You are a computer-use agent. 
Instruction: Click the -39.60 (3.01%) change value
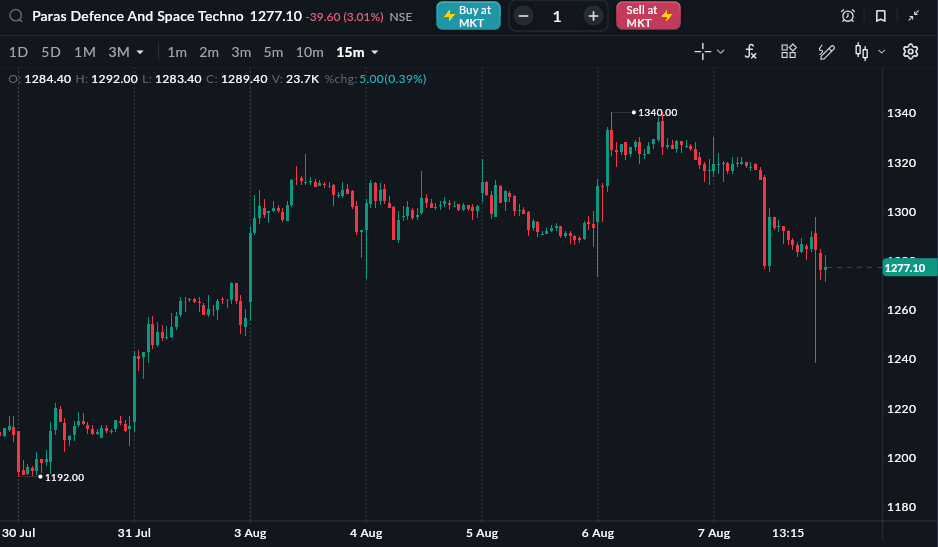pos(344,17)
